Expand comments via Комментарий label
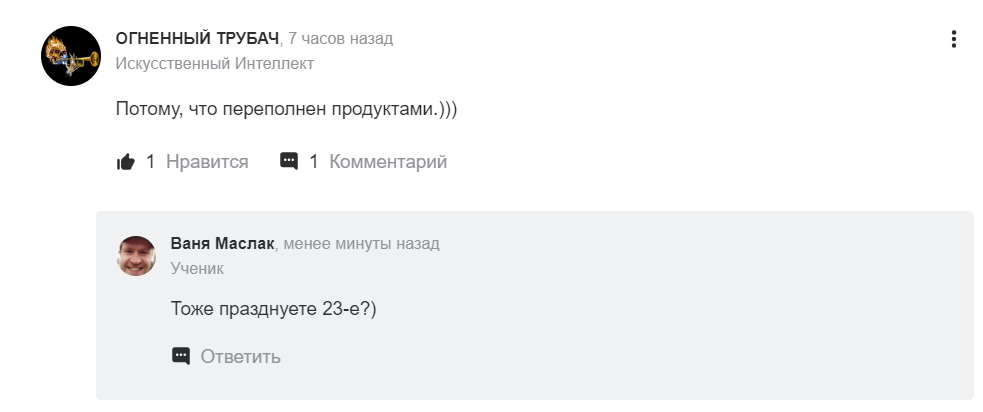 tap(388, 162)
